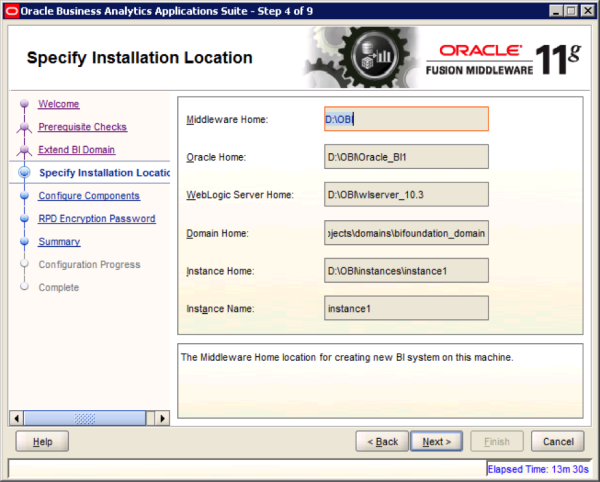The width and height of the screenshot is (600, 482).
Task: Click the Oracle Home field
Action: pyautogui.click(x=406, y=157)
